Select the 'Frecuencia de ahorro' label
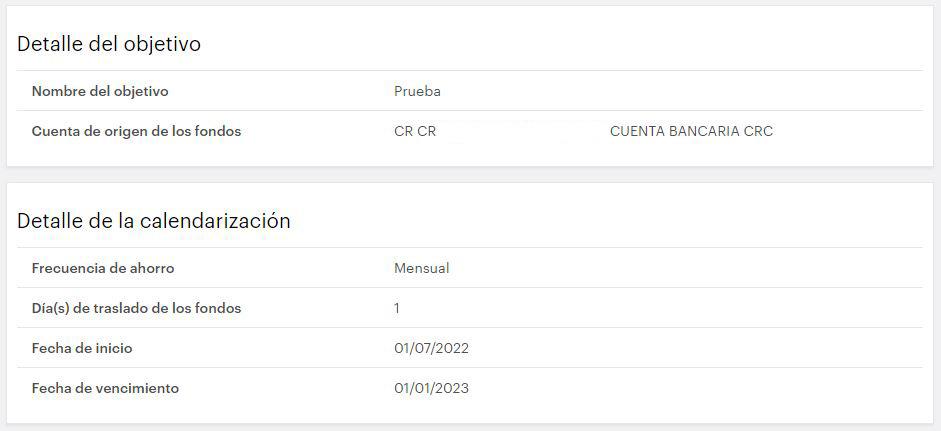941x431 pixels. tap(103, 268)
